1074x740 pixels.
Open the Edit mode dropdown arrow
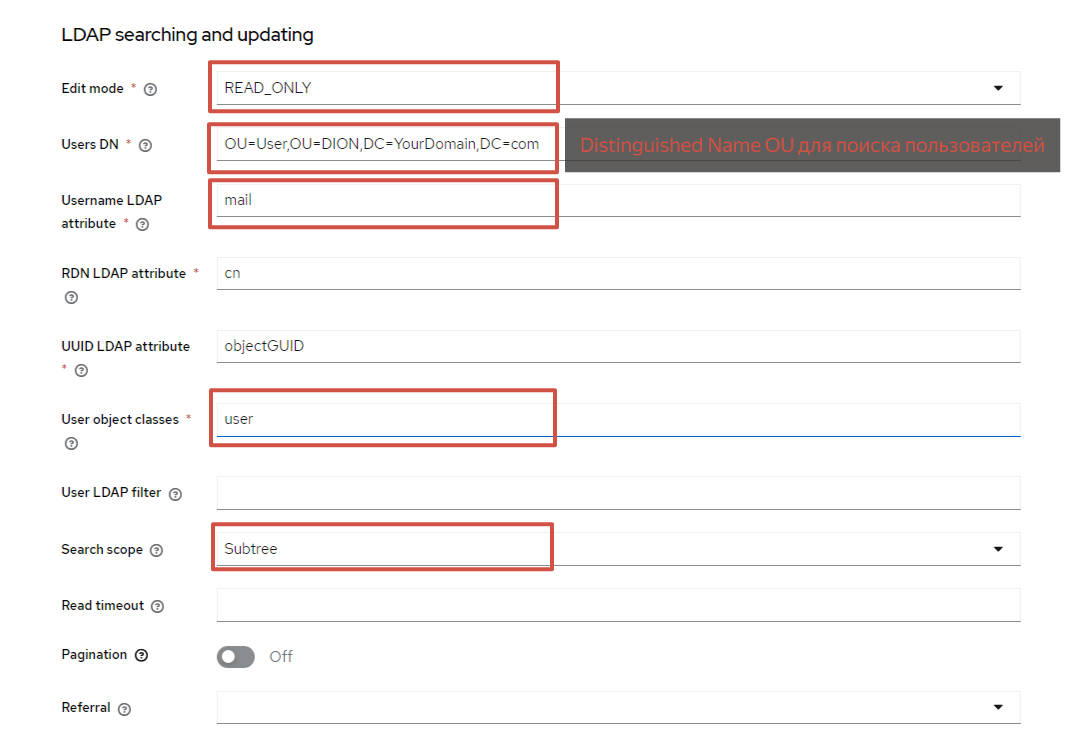pos(998,88)
